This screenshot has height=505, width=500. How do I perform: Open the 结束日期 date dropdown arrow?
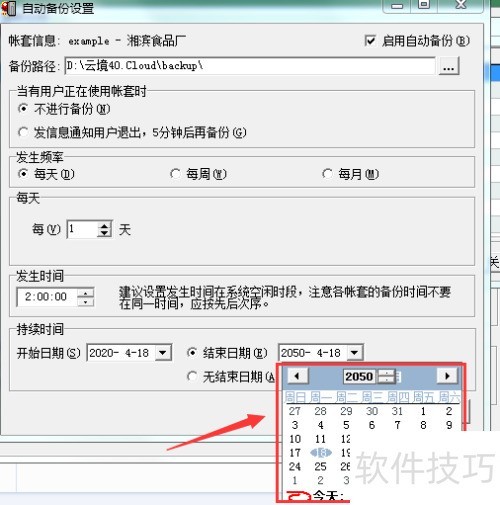tap(355, 353)
